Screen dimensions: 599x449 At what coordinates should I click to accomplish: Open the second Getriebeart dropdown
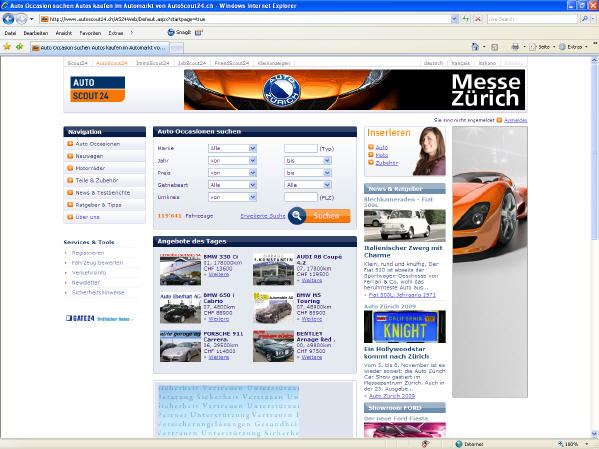tap(308, 185)
